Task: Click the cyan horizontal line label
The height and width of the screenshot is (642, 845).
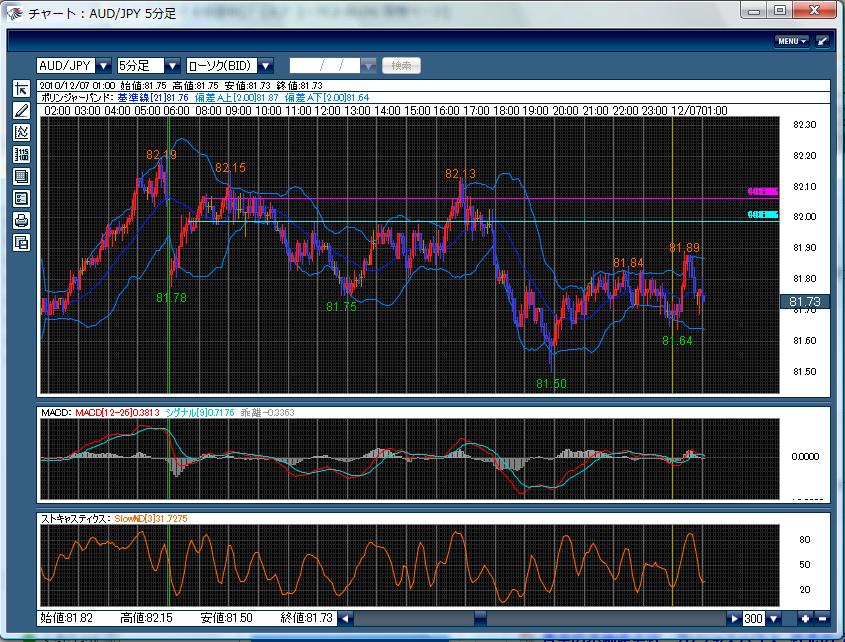Action: (763, 215)
